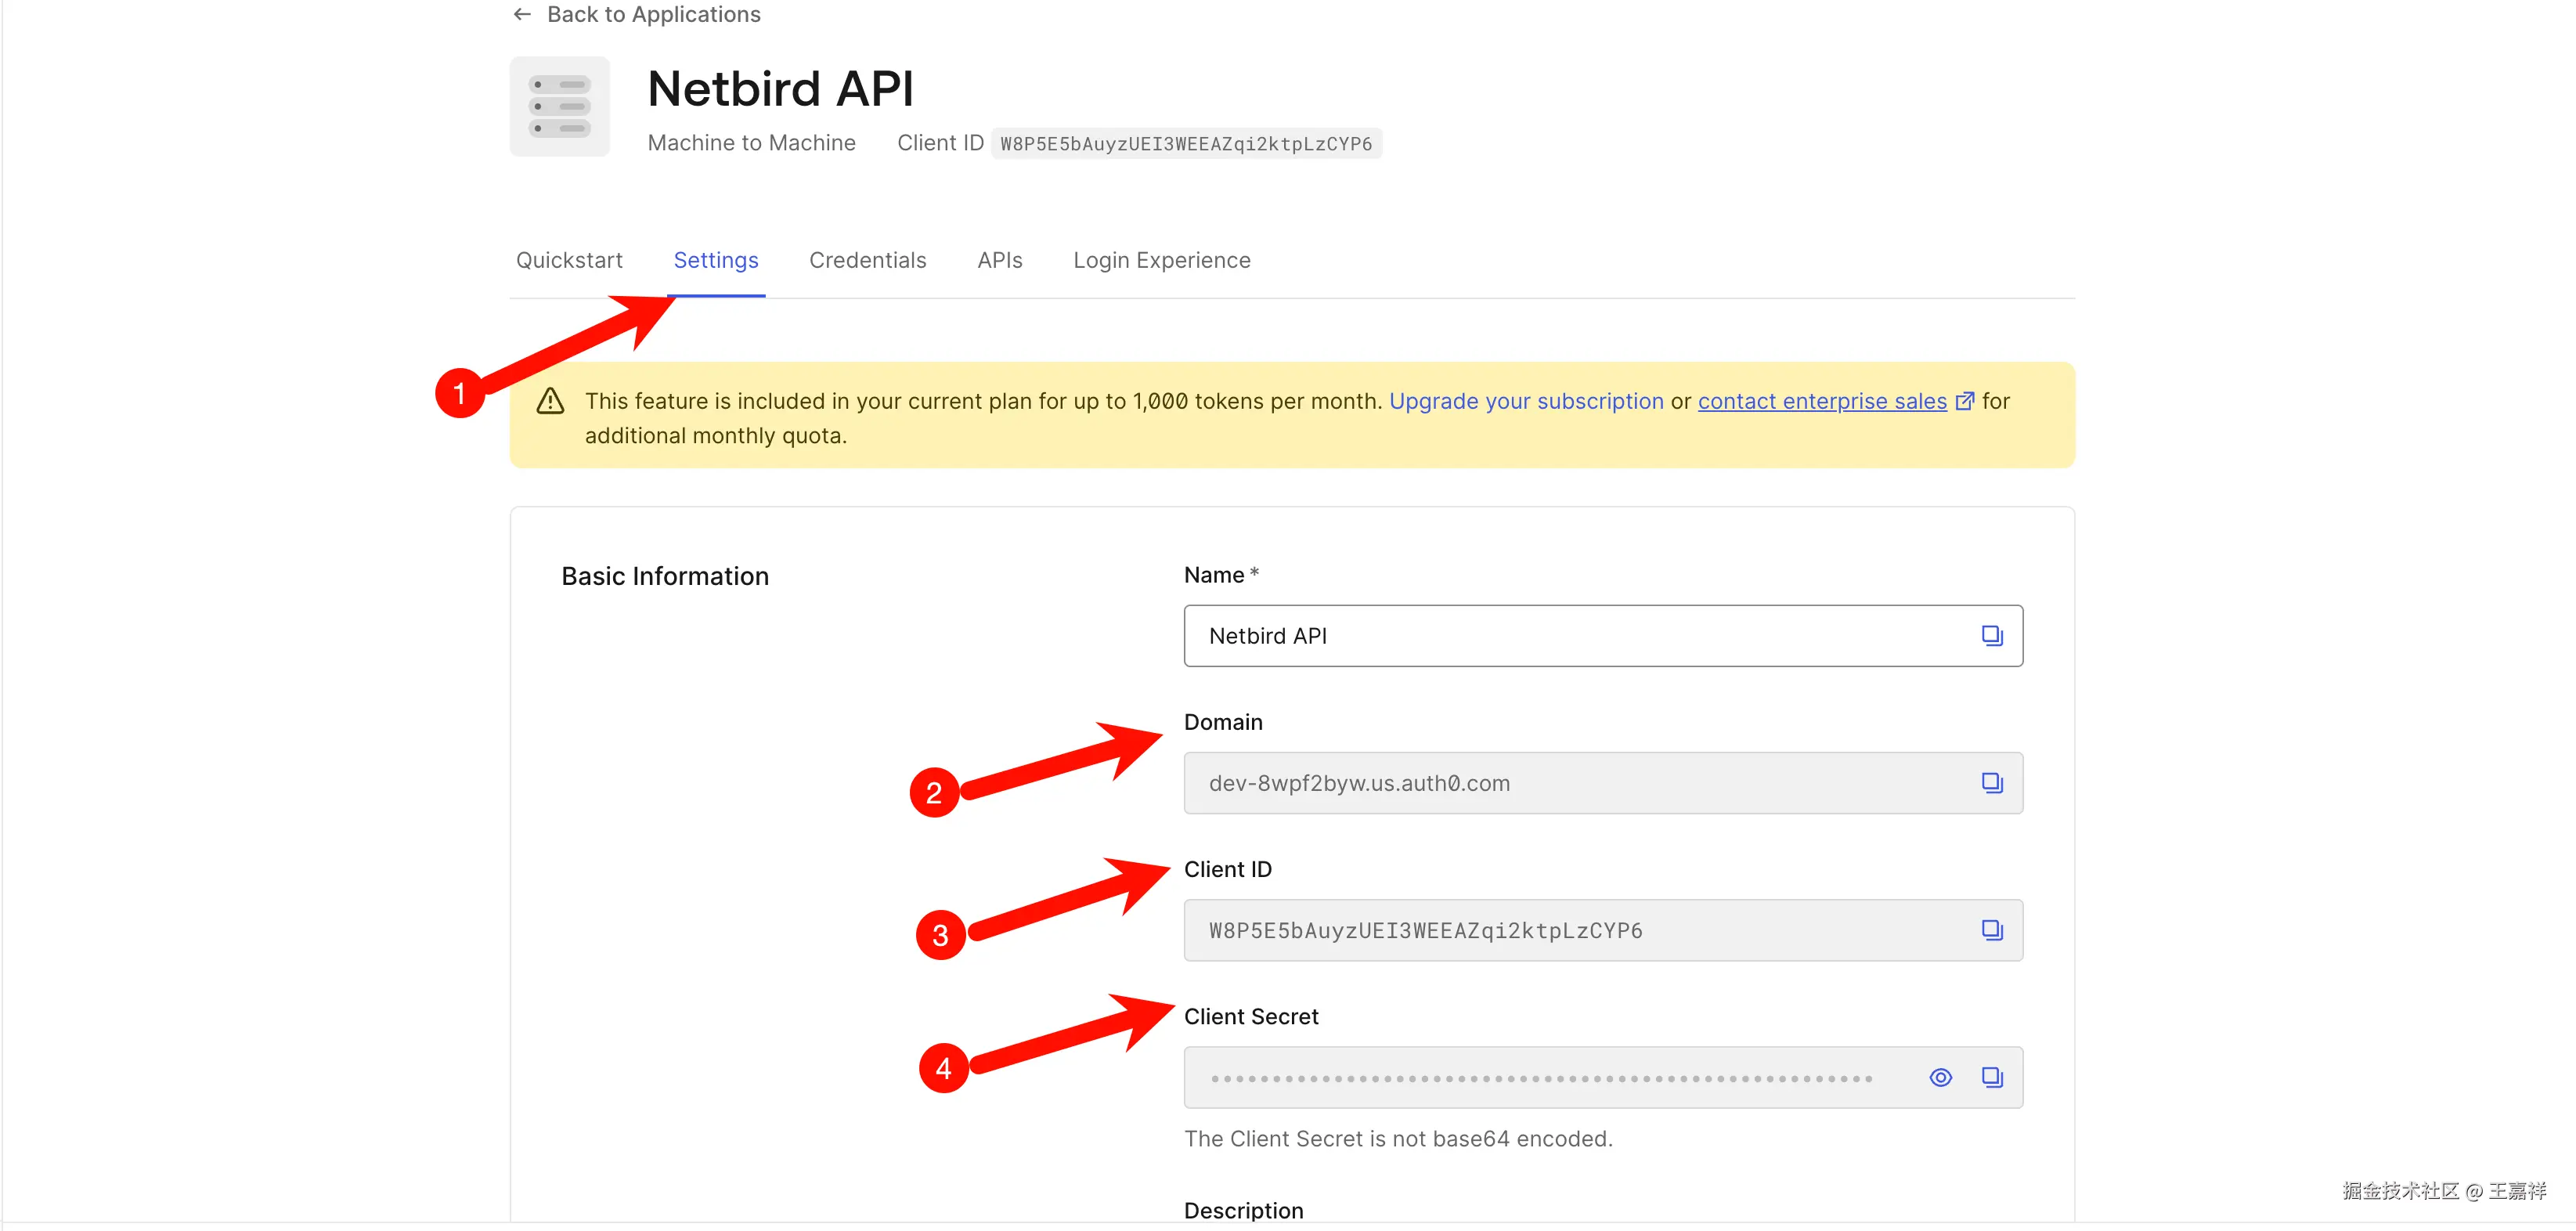Copy the Client ID value
This screenshot has width=2576, height=1231.
(1991, 930)
